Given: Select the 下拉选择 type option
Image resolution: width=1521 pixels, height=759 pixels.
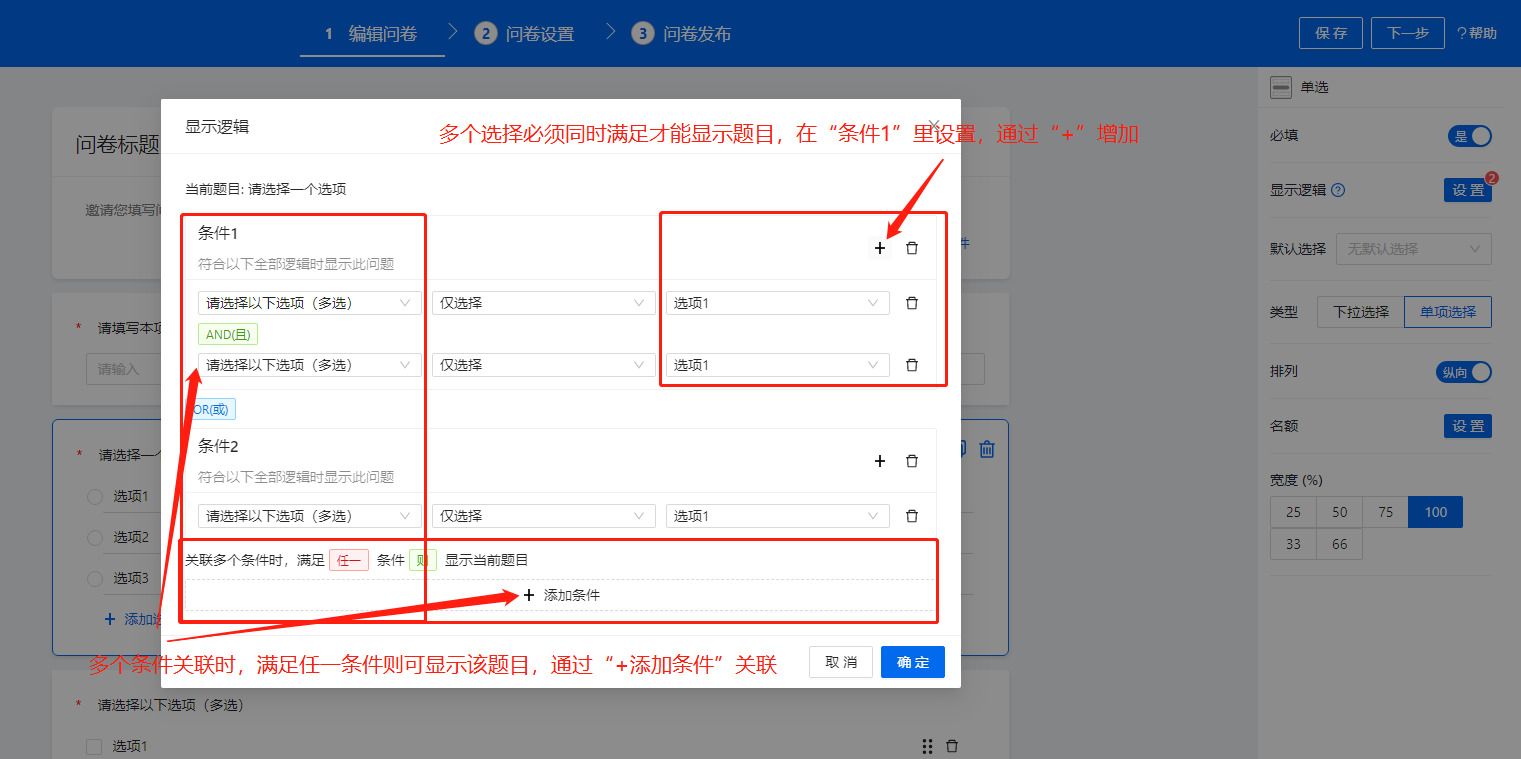Looking at the screenshot, I should tap(1360, 312).
